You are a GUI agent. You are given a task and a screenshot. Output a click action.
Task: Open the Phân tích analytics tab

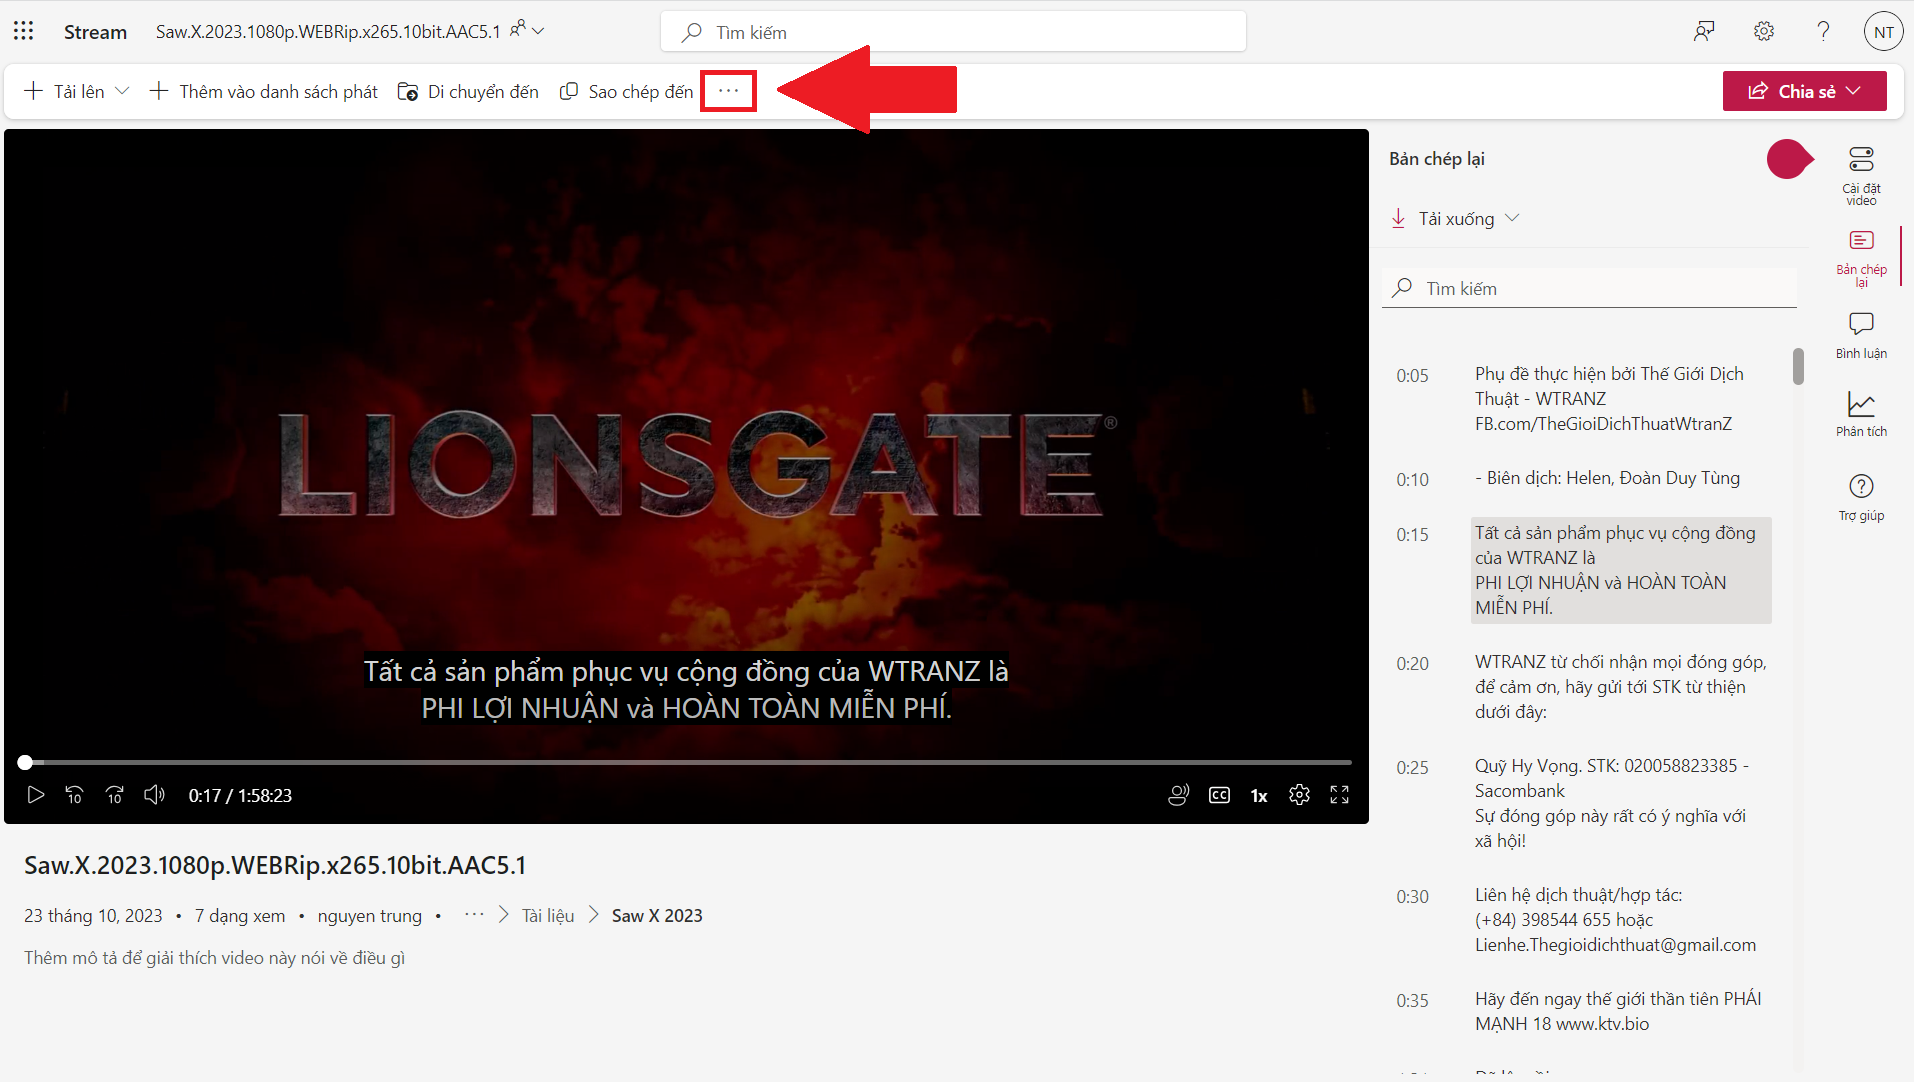(1861, 414)
